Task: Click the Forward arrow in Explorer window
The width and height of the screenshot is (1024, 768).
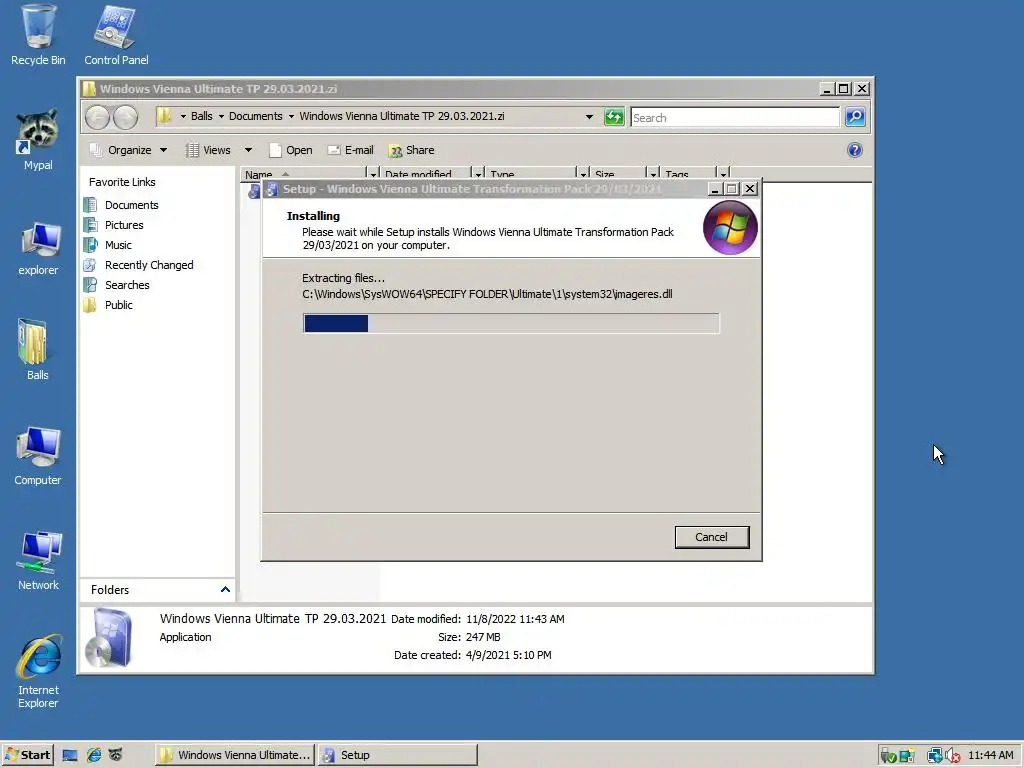Action: 125,118
